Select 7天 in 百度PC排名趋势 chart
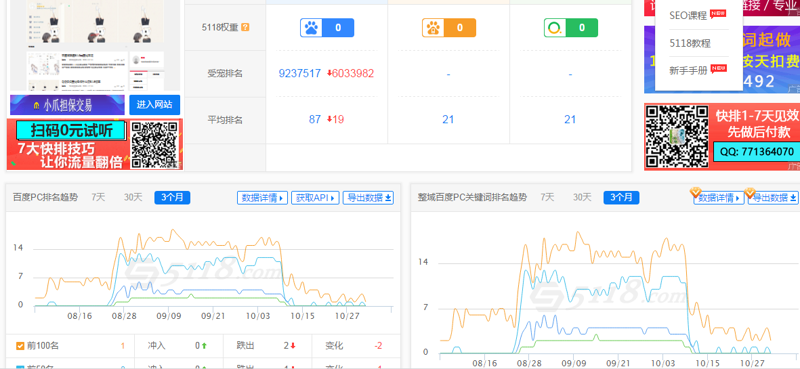 click(98, 198)
